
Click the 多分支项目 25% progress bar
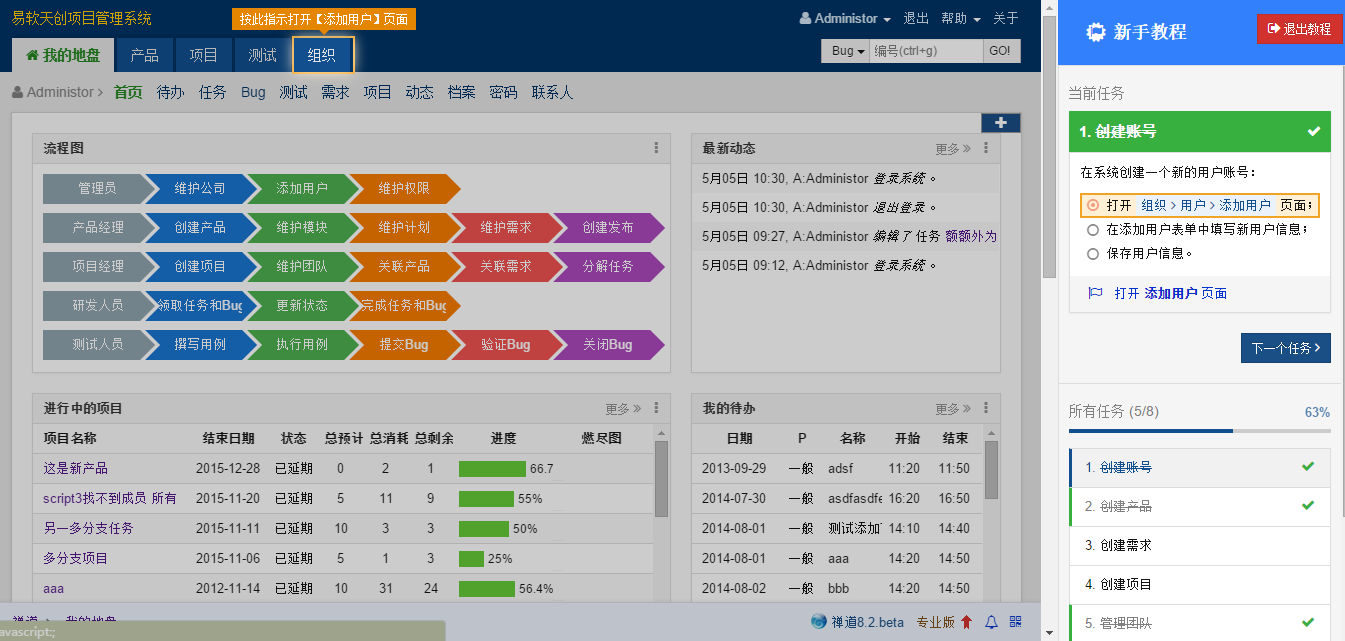point(471,558)
